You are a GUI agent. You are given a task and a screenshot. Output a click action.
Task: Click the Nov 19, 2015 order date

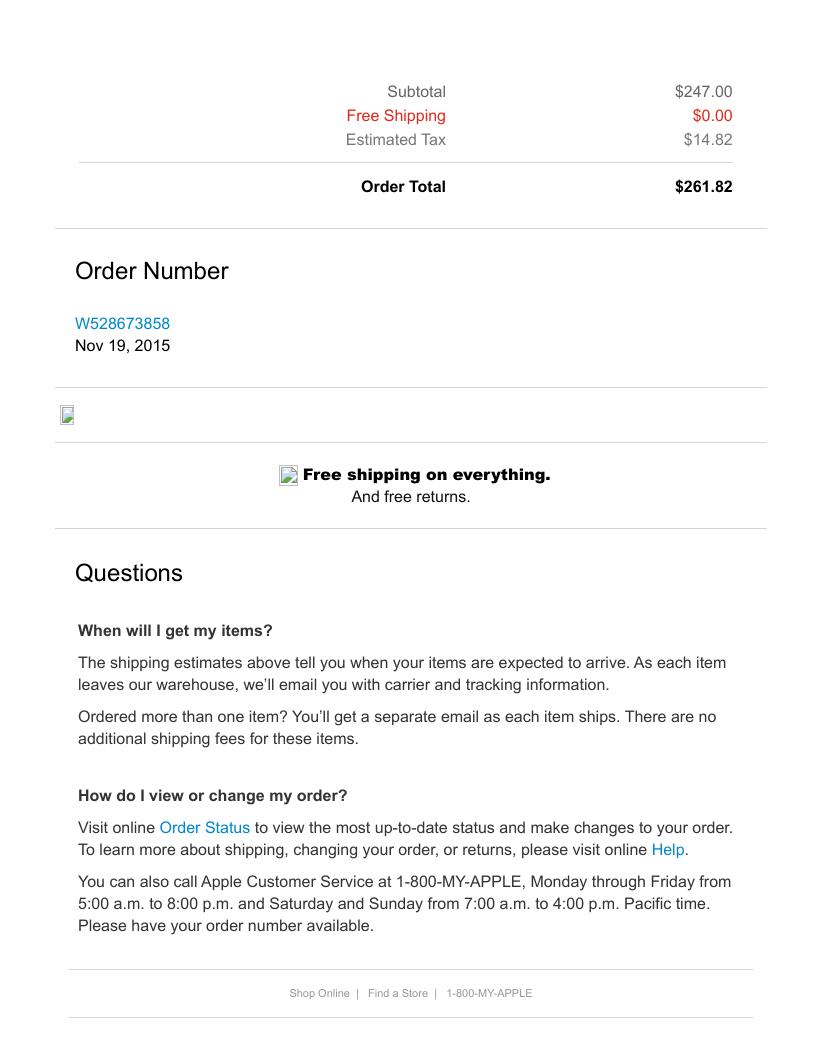[x=122, y=346]
